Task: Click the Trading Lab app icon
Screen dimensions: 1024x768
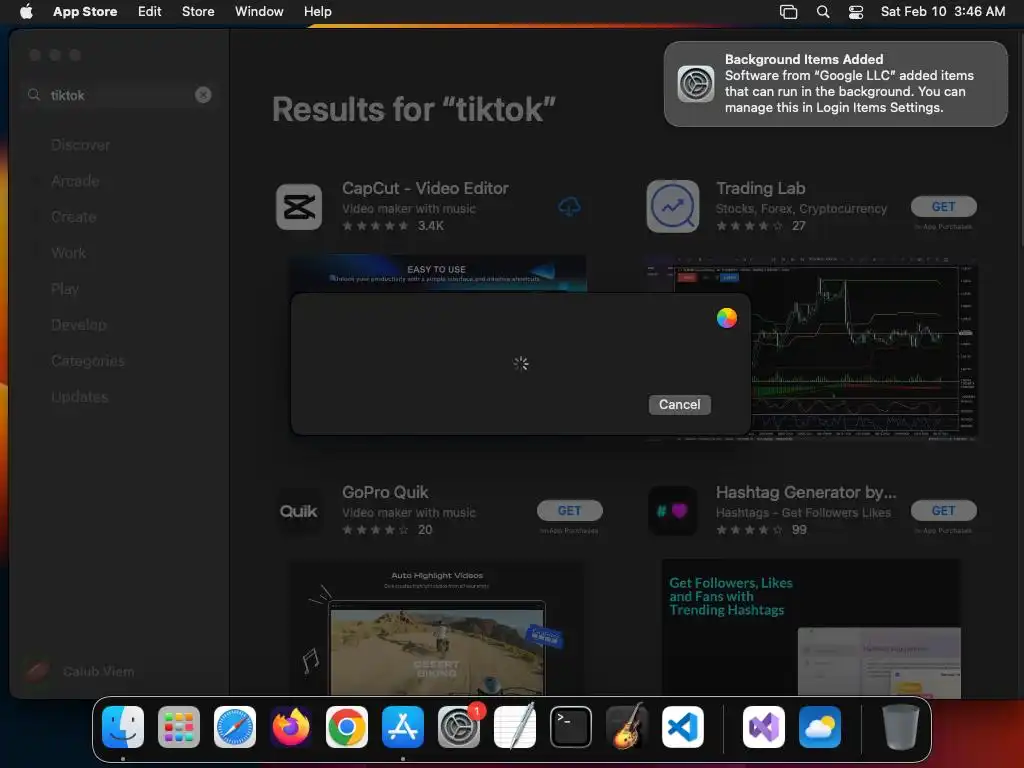Action: point(673,207)
